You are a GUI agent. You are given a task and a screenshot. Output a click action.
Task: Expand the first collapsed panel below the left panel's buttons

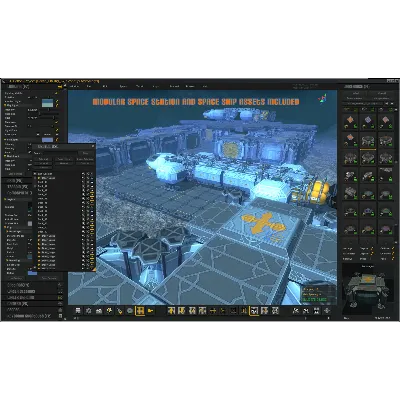32,285
